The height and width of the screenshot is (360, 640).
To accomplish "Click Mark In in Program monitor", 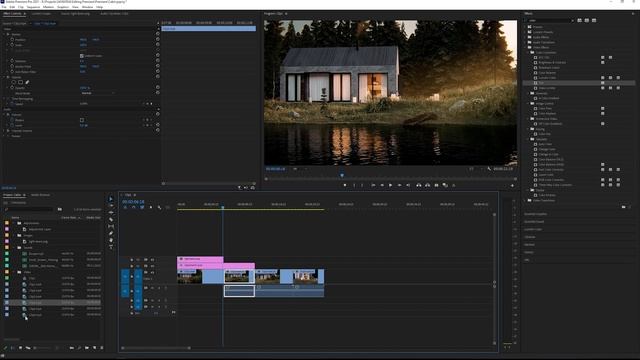I will [354, 185].
